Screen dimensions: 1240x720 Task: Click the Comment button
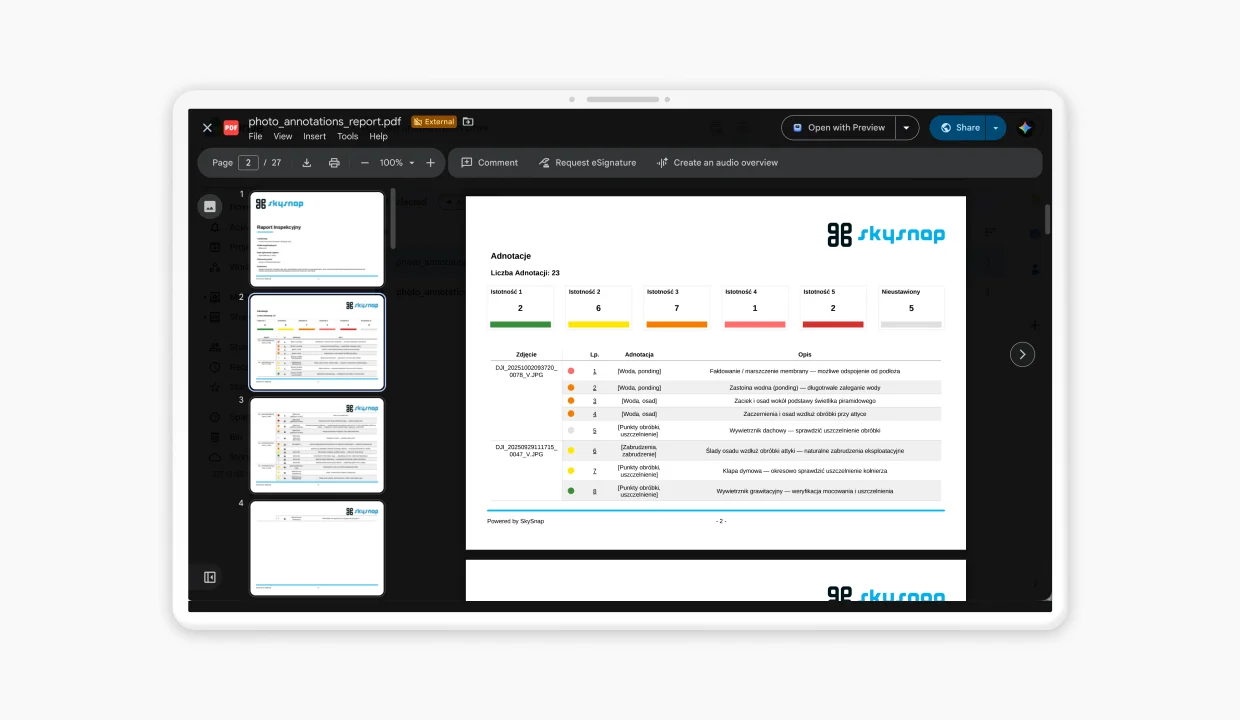pos(490,163)
